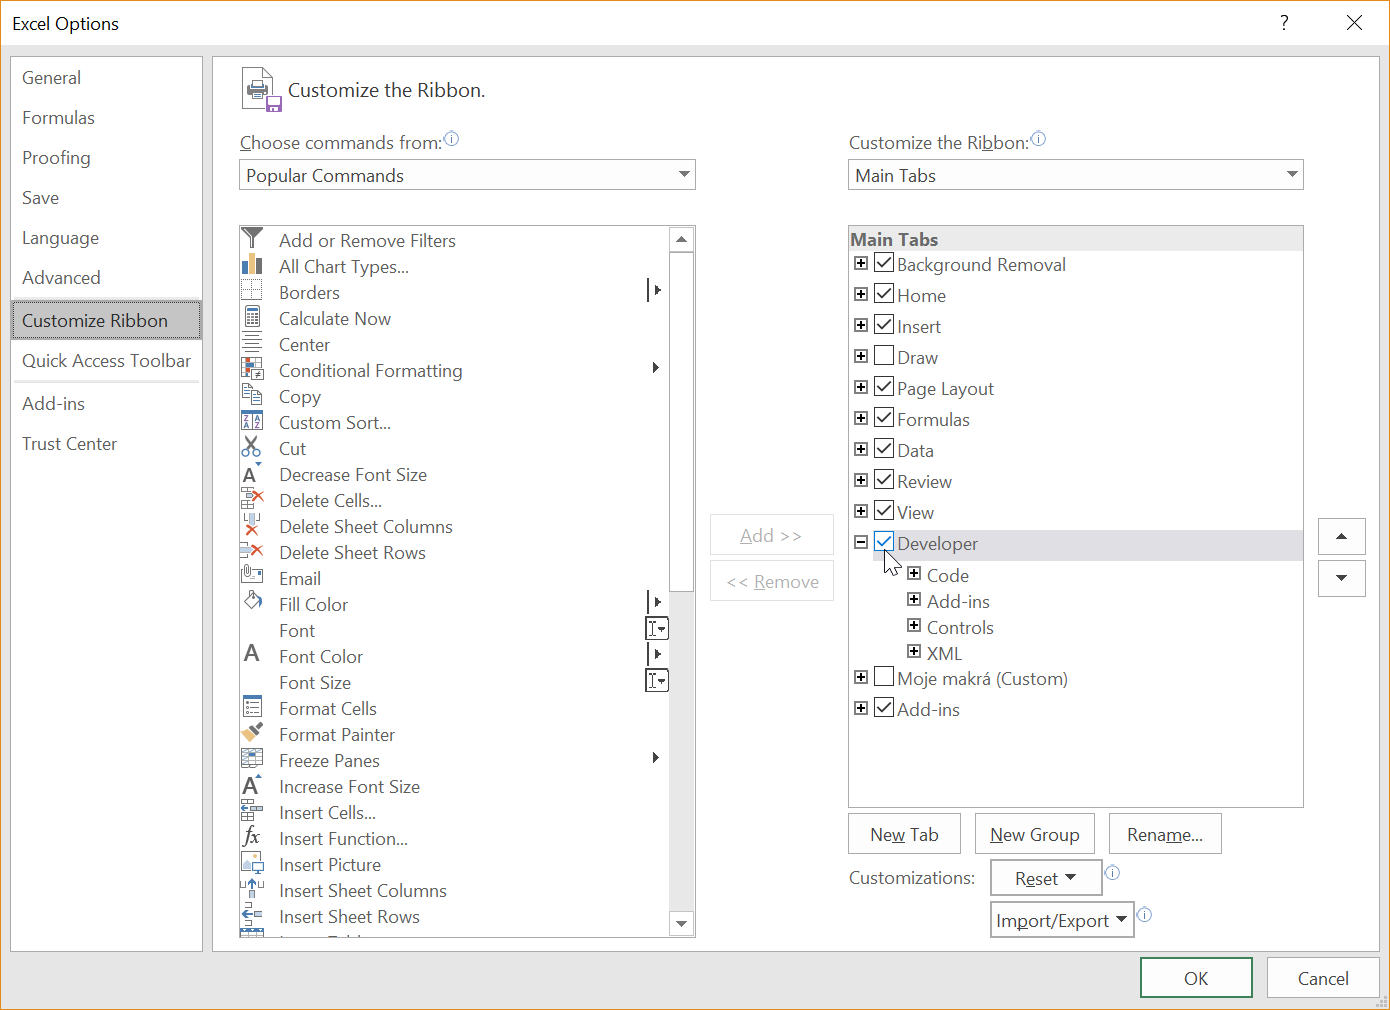Click the fx Insert Function icon

(252, 837)
